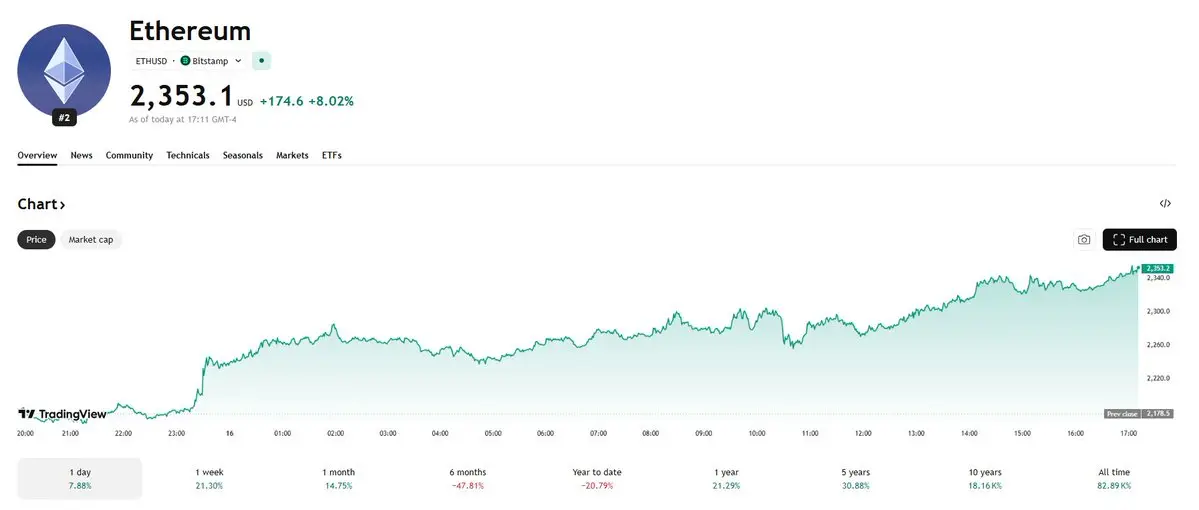The width and height of the screenshot is (1199, 510).
Task: Click the green market status dot
Action: tap(261, 60)
